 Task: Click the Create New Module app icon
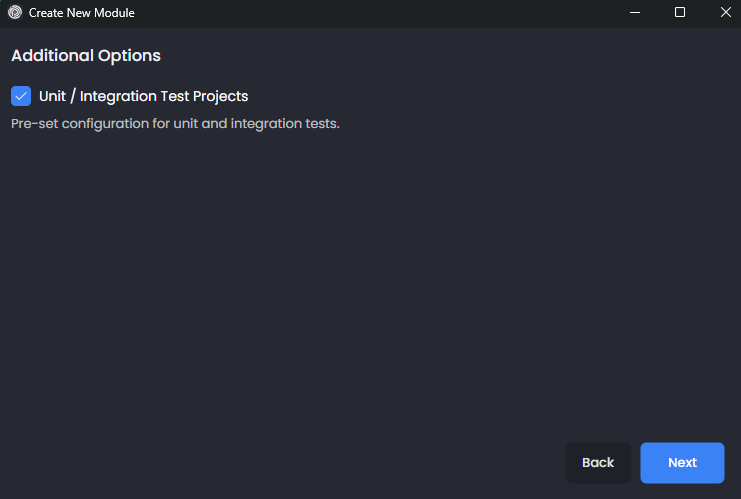pyautogui.click(x=14, y=13)
